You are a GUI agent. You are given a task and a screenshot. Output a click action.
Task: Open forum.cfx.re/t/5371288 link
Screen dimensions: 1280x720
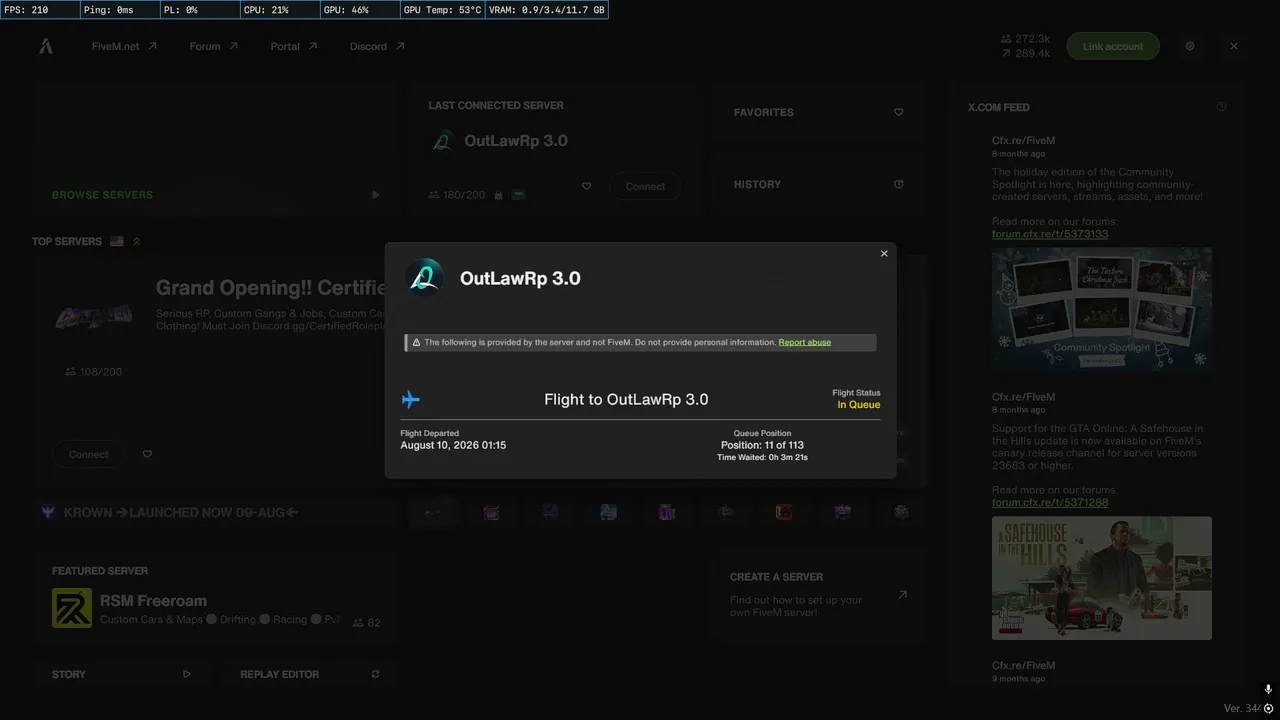point(1050,502)
